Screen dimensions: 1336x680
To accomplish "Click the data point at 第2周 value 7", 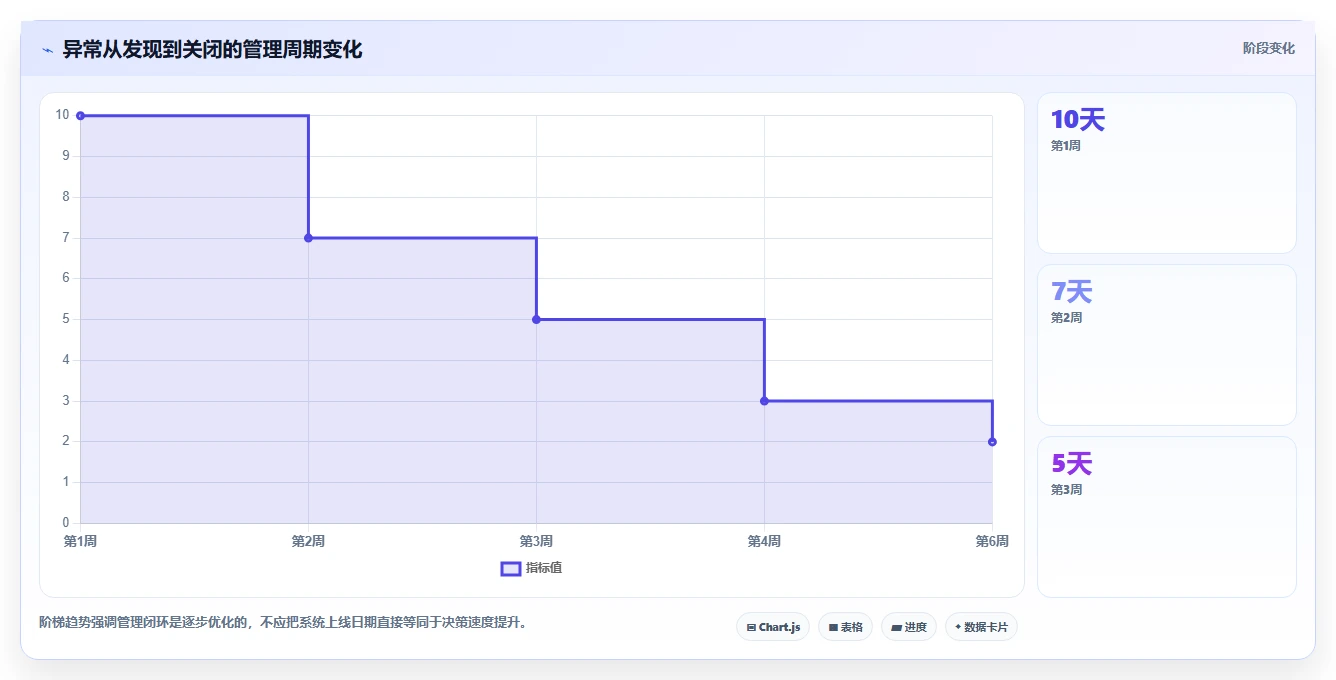I will 308,238.
